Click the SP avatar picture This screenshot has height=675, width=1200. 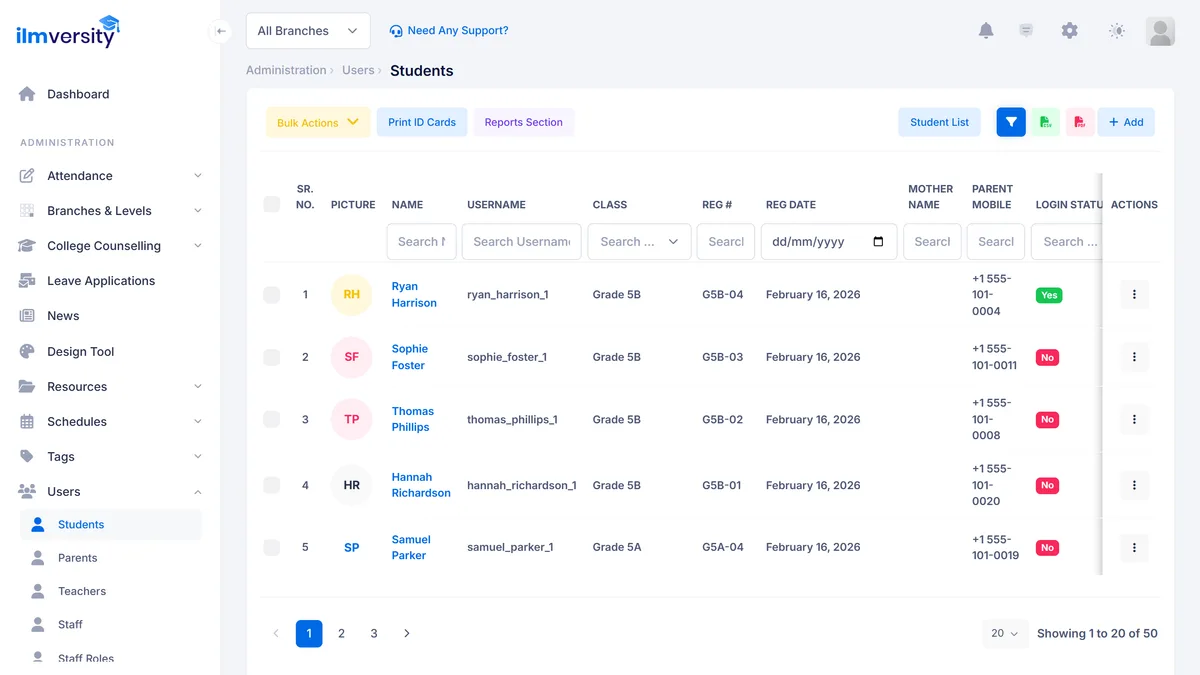(x=352, y=547)
